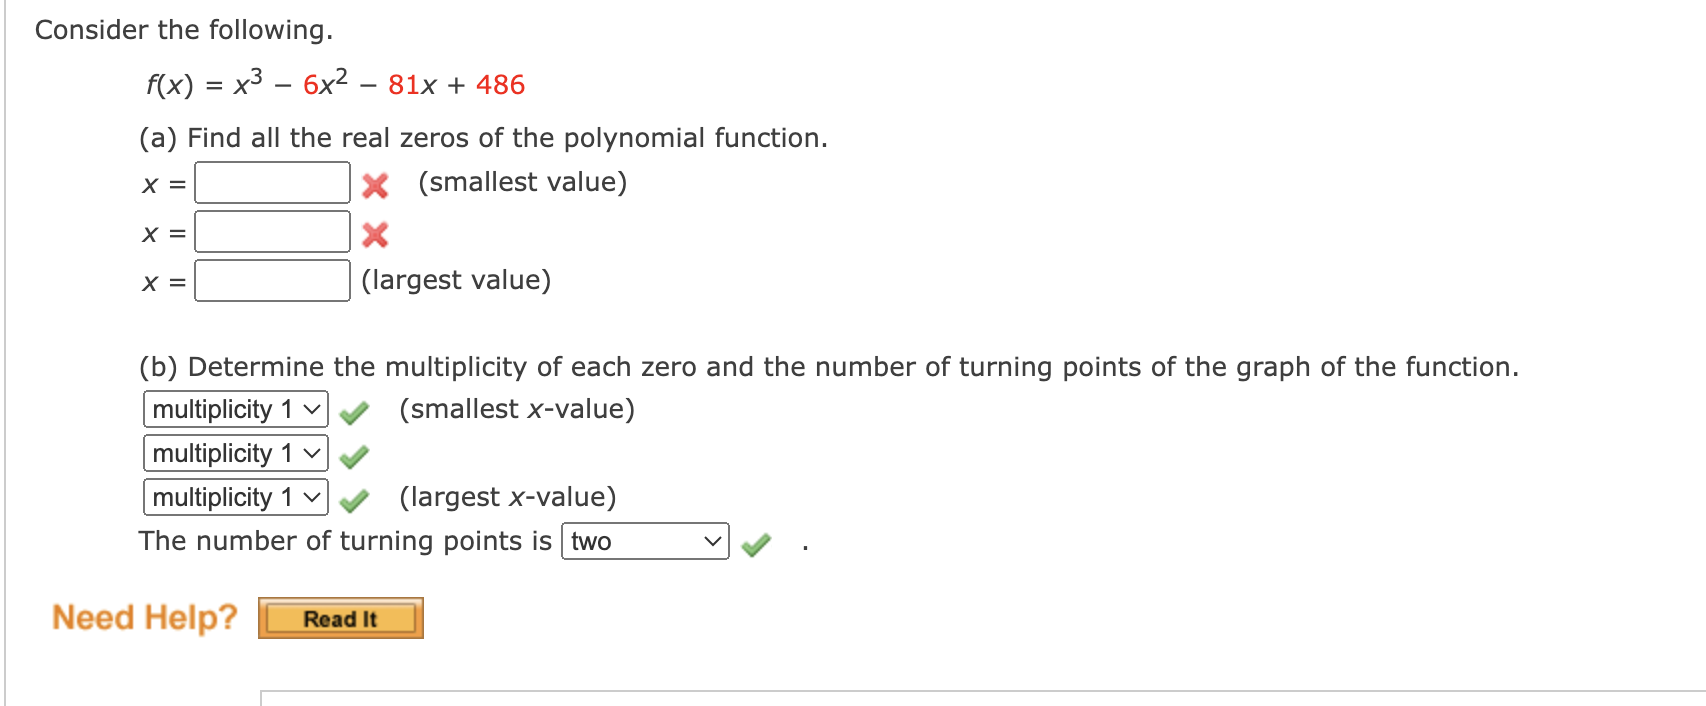The image size is (1706, 706).
Task: Click the Need Help? label
Action: [x=145, y=618]
